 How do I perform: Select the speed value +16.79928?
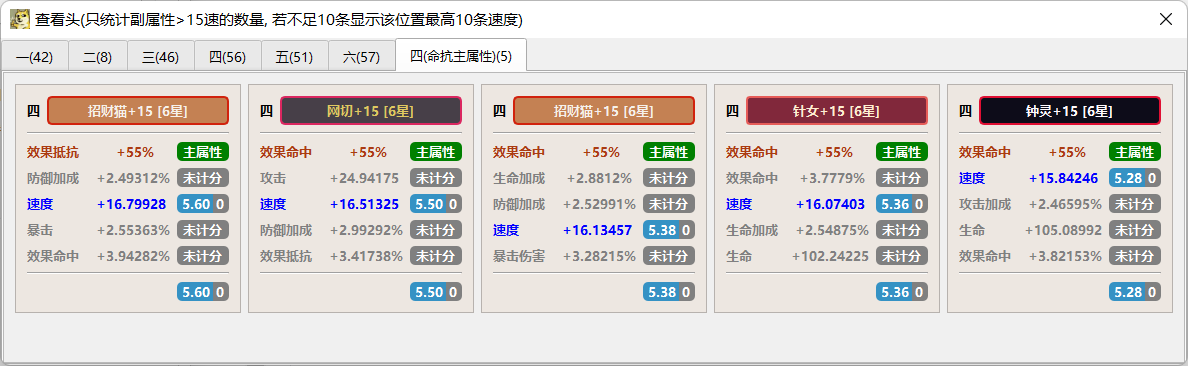pyautogui.click(x=132, y=204)
